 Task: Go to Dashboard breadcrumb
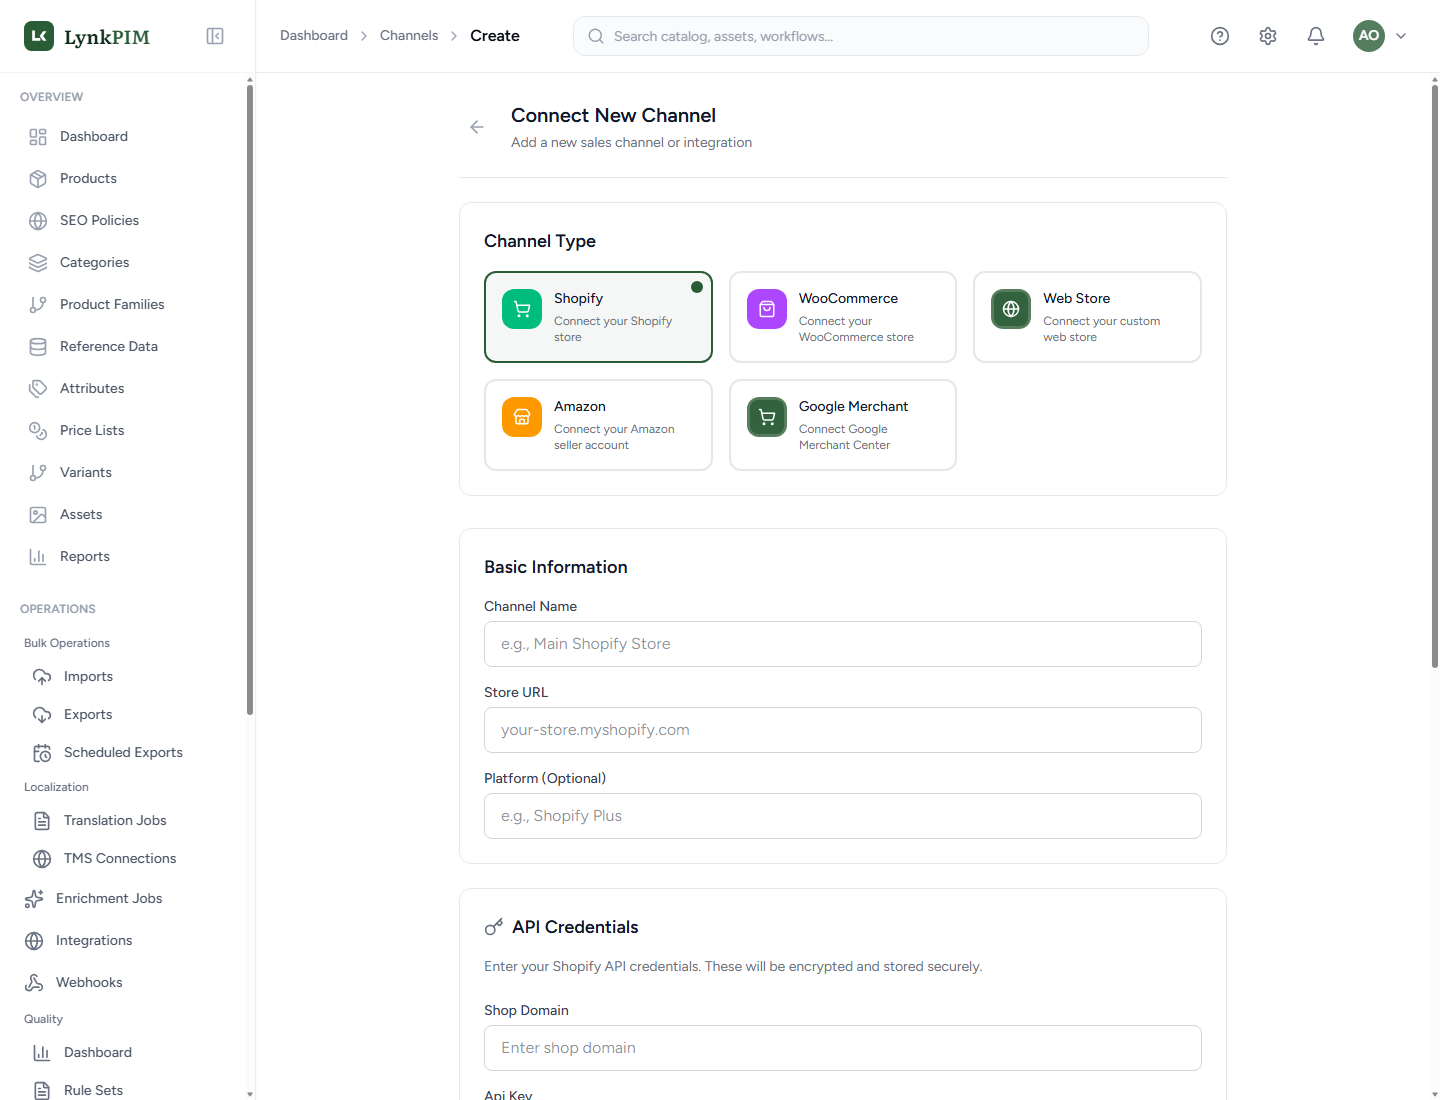point(314,35)
